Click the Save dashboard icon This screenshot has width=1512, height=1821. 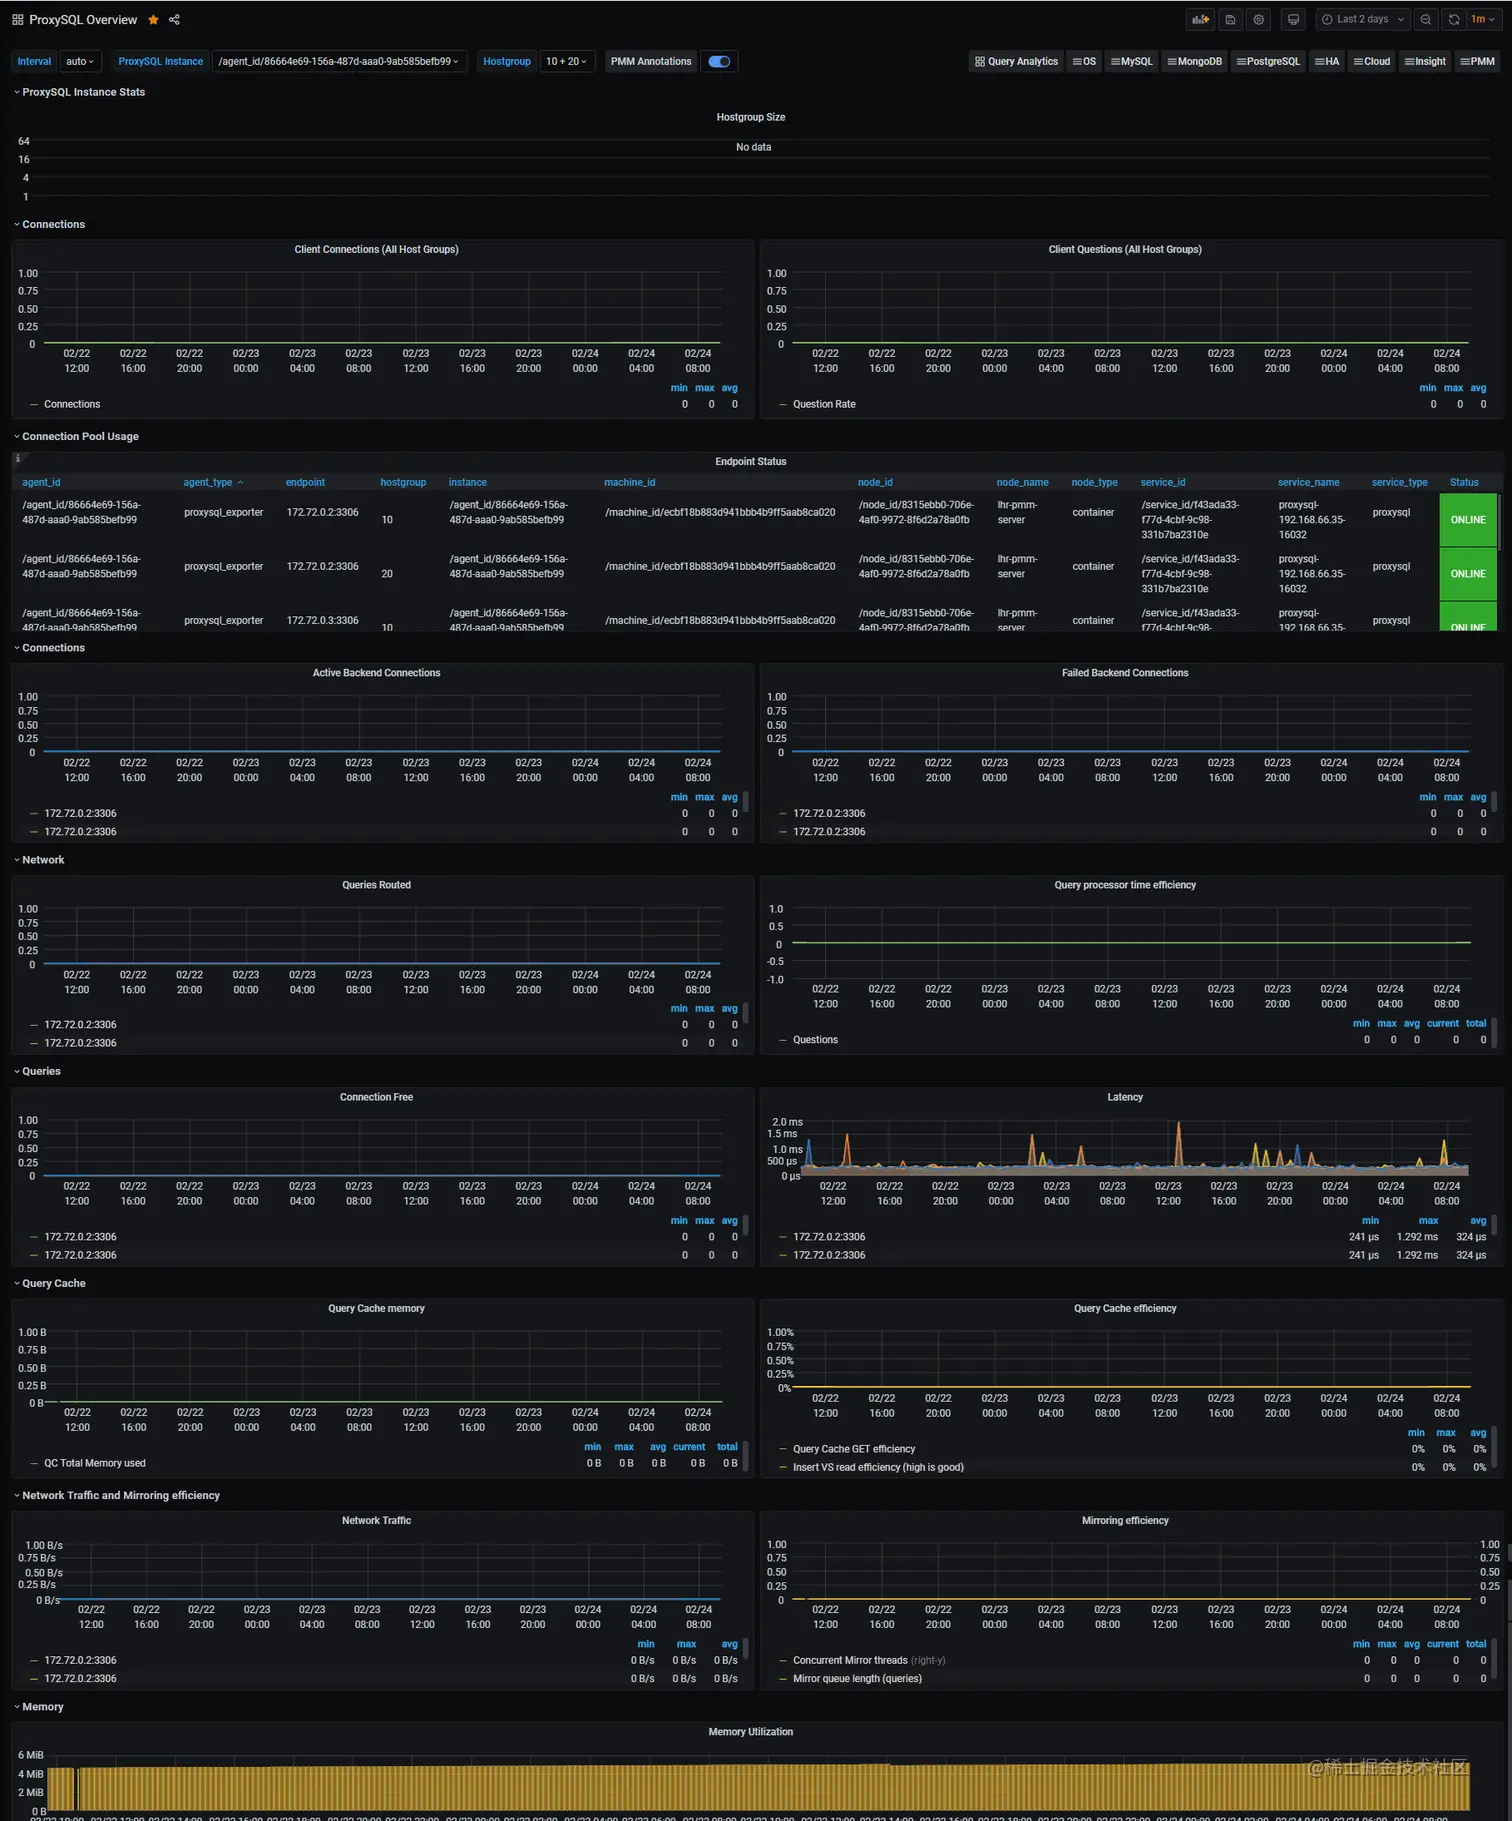click(x=1230, y=19)
